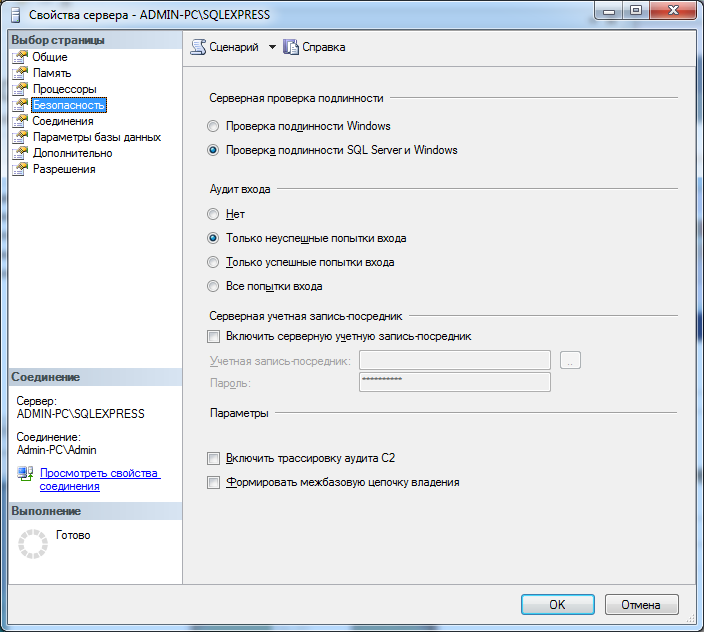Open the Память page
Viewport: 704px width, 632px height.
tap(52, 73)
